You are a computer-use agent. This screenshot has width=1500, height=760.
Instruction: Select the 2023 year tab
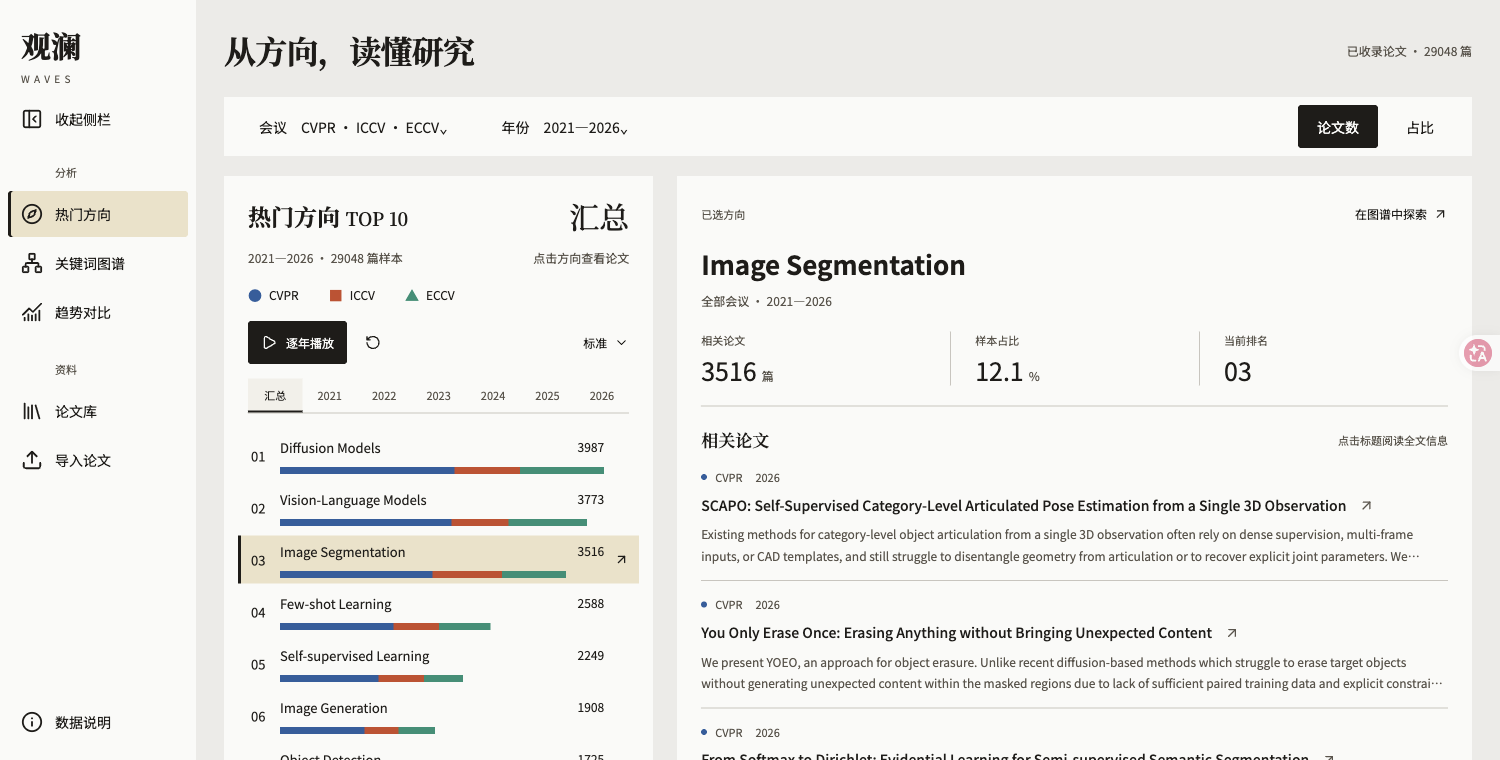pos(438,396)
